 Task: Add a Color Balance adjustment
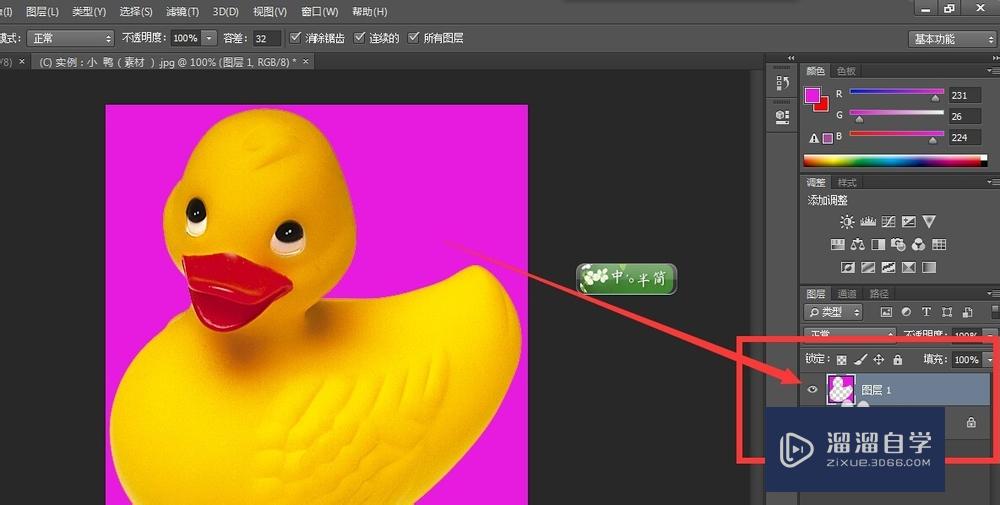(x=858, y=244)
